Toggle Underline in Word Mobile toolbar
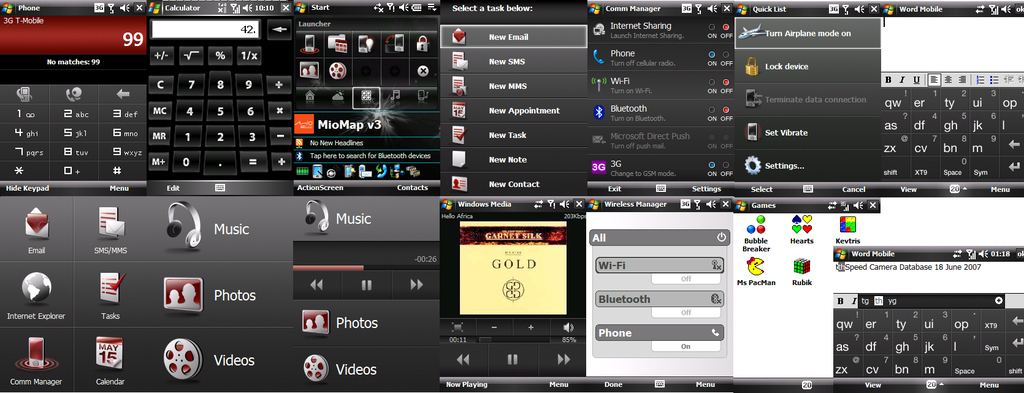This screenshot has width=1024, height=393. tap(917, 80)
